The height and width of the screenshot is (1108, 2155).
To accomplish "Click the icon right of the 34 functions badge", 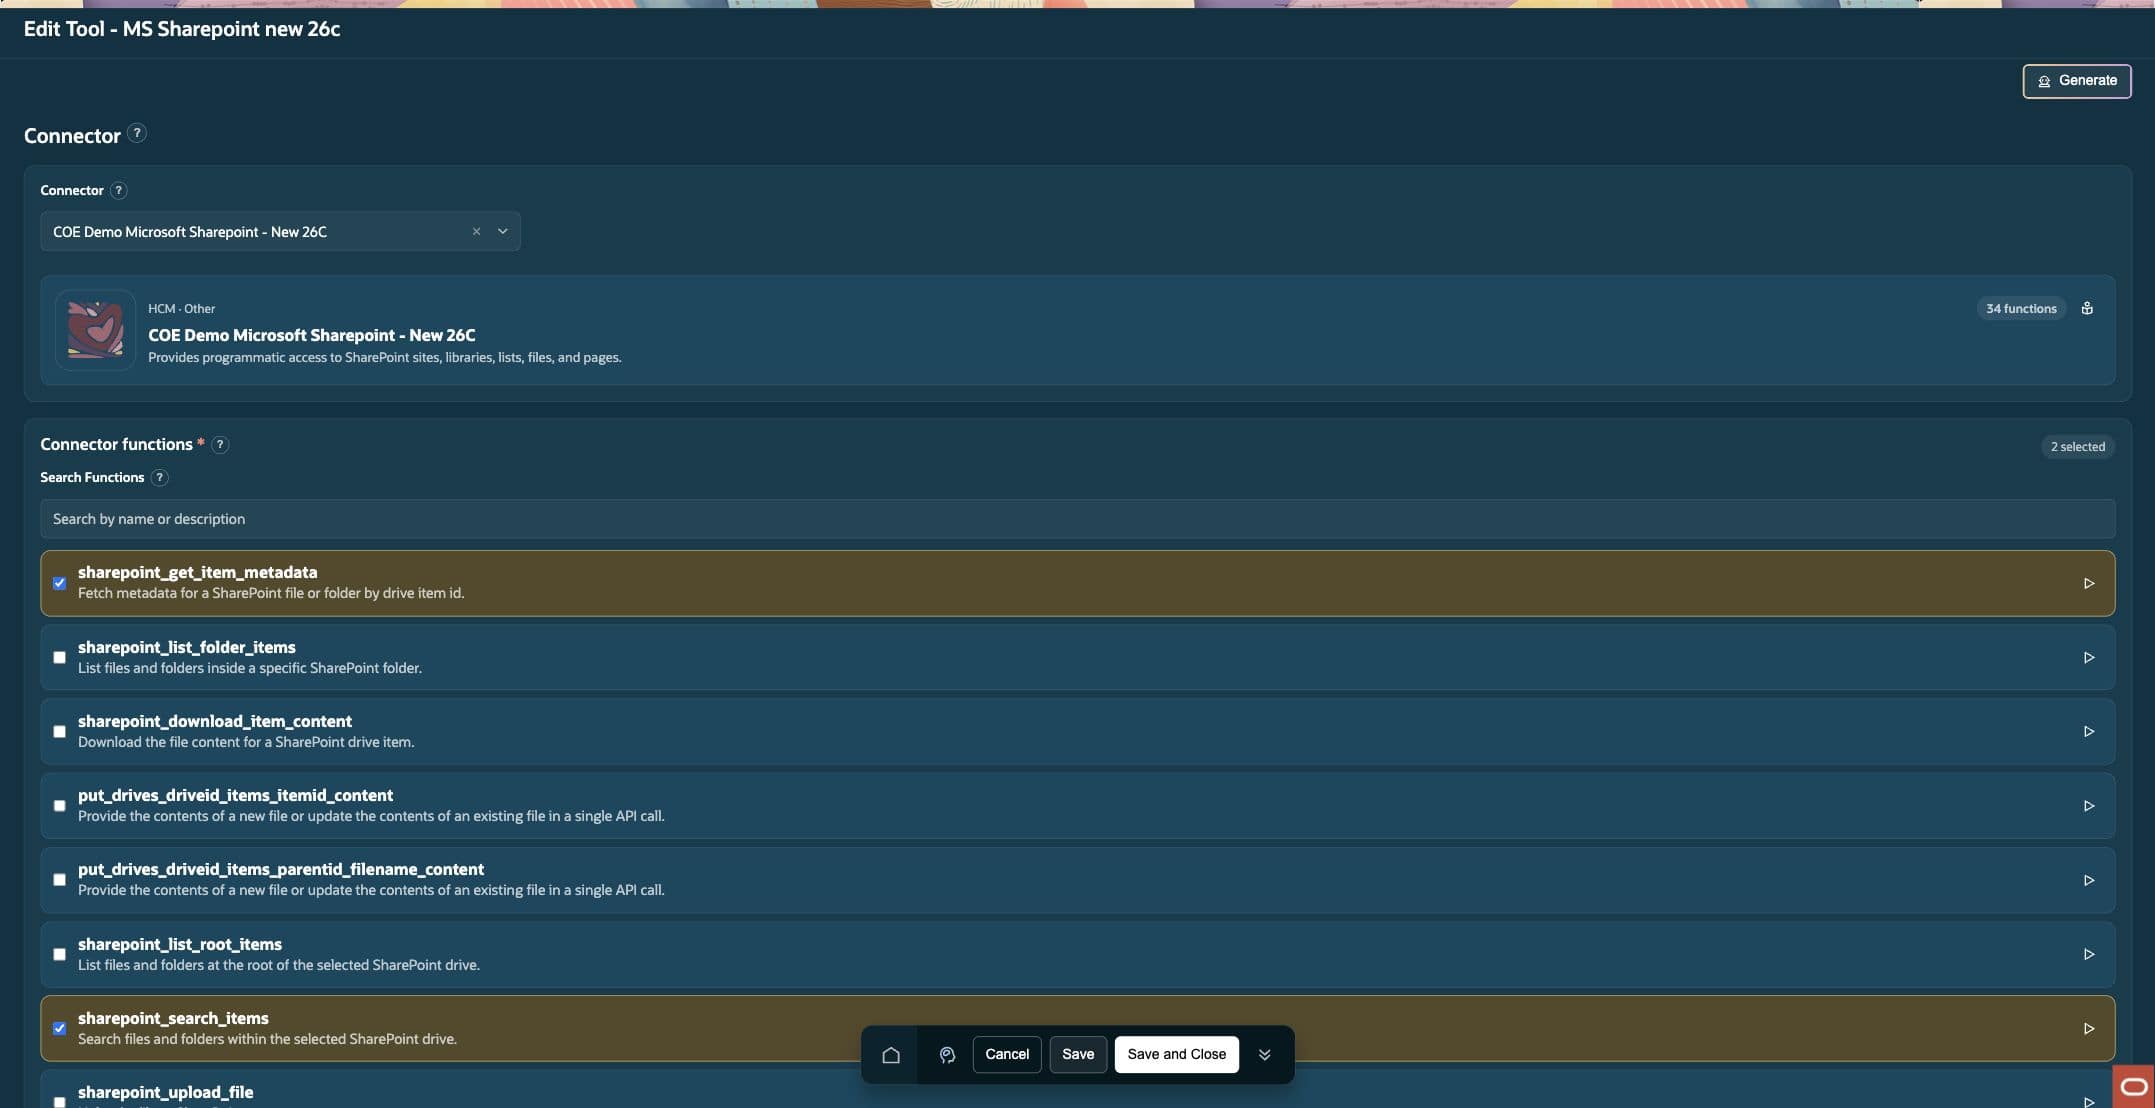I will 2087,308.
